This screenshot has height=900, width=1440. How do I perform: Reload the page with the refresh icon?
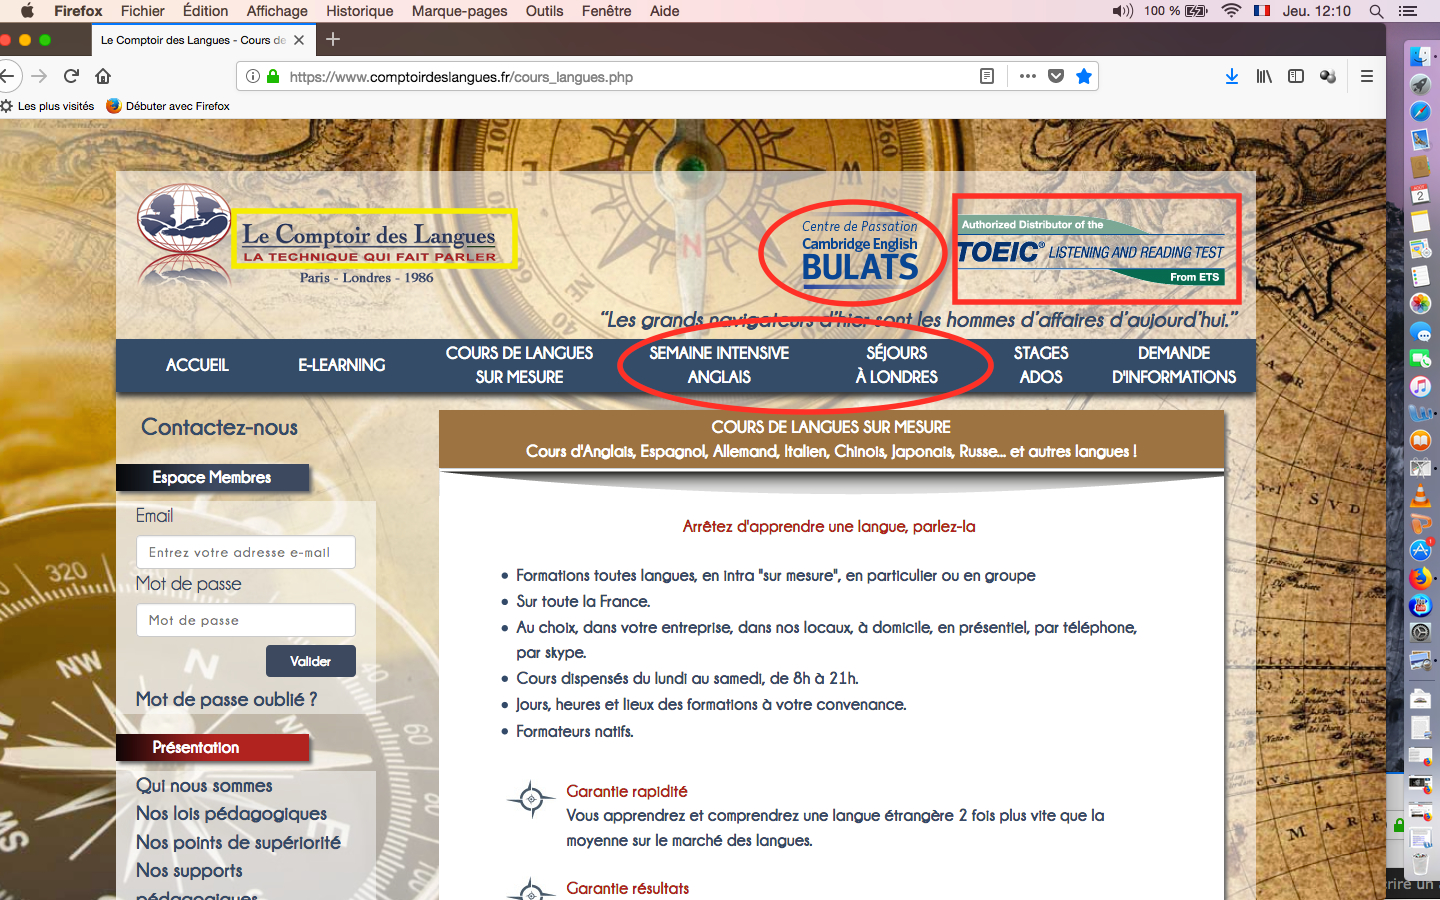(71, 76)
